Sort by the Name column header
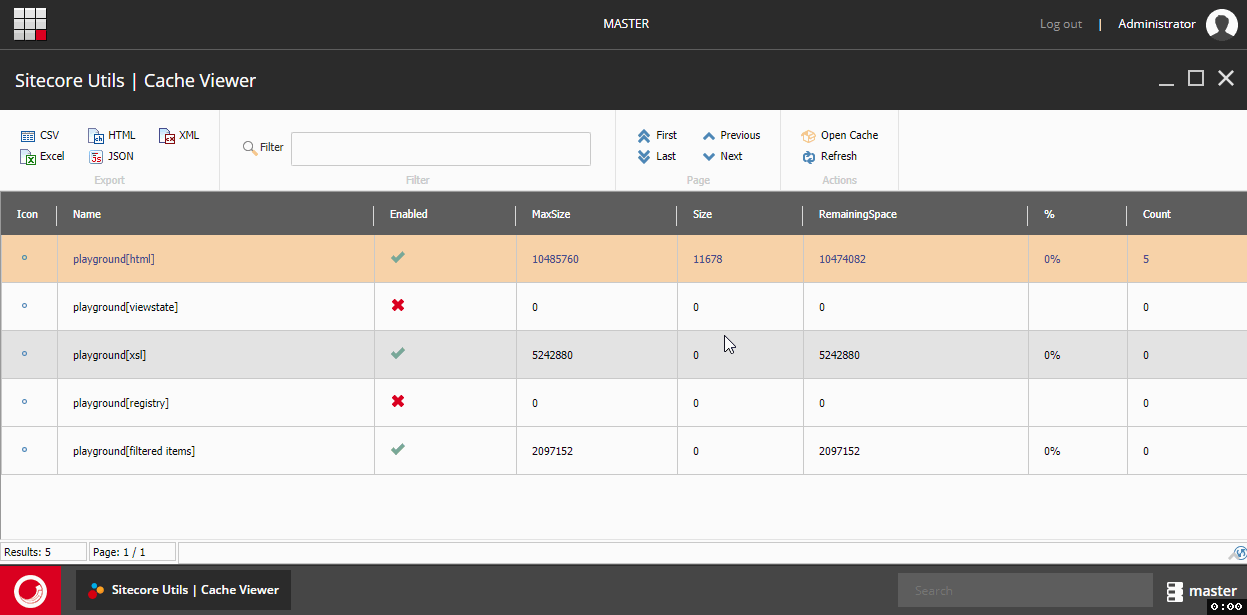 point(87,214)
